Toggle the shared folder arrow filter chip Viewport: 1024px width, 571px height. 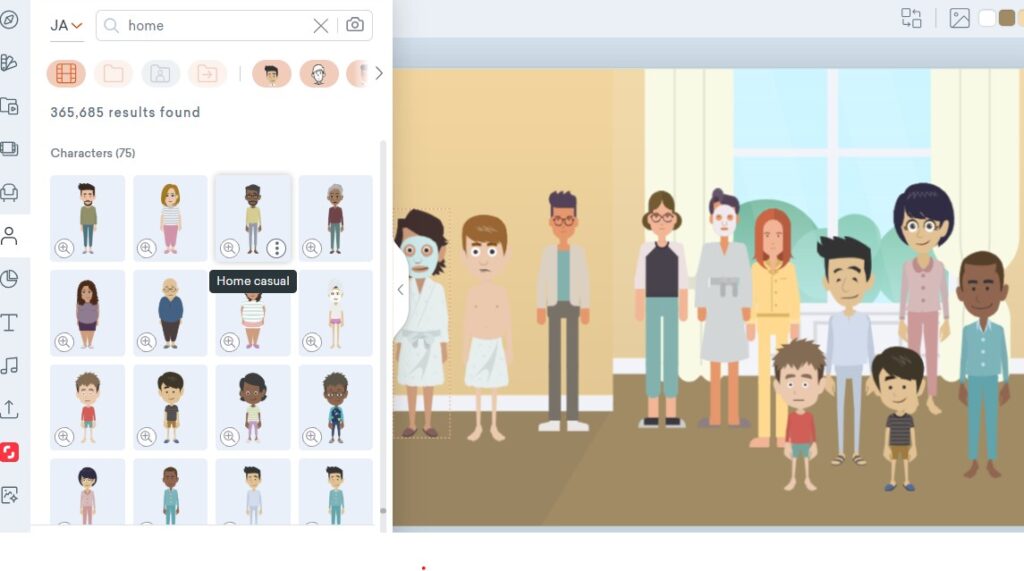coord(207,73)
